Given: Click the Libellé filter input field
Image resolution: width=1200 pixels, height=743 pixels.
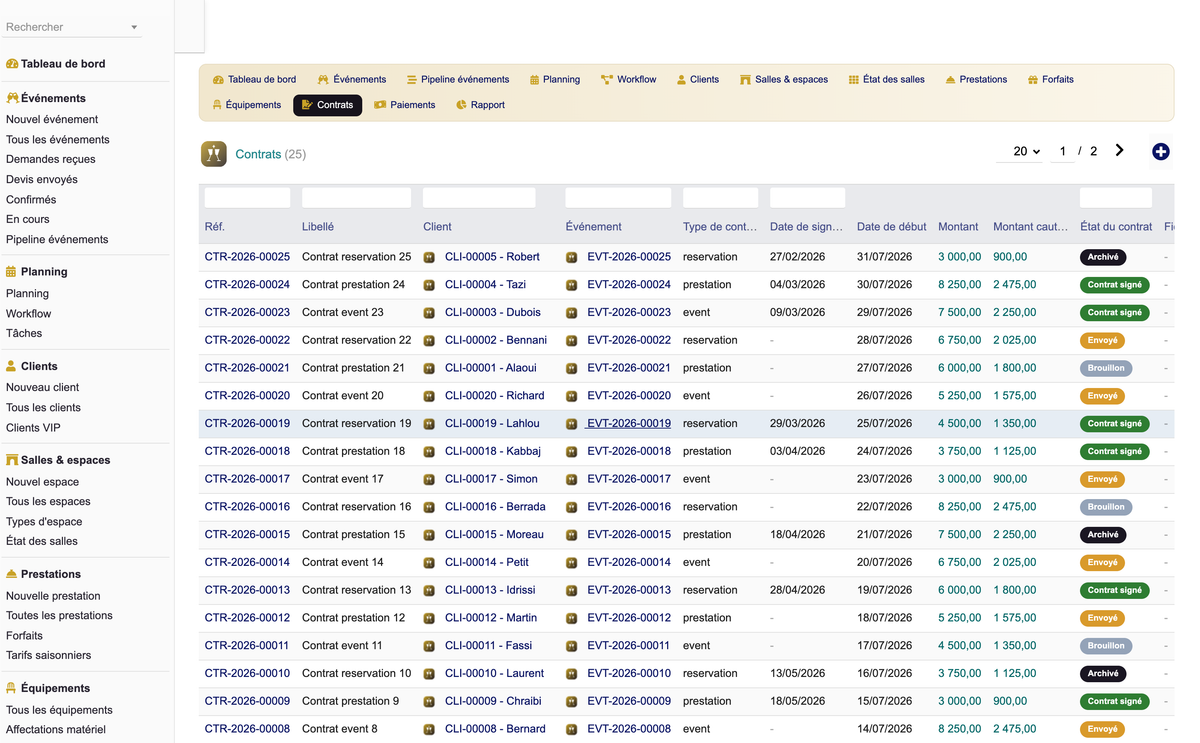Looking at the screenshot, I should pyautogui.click(x=356, y=198).
